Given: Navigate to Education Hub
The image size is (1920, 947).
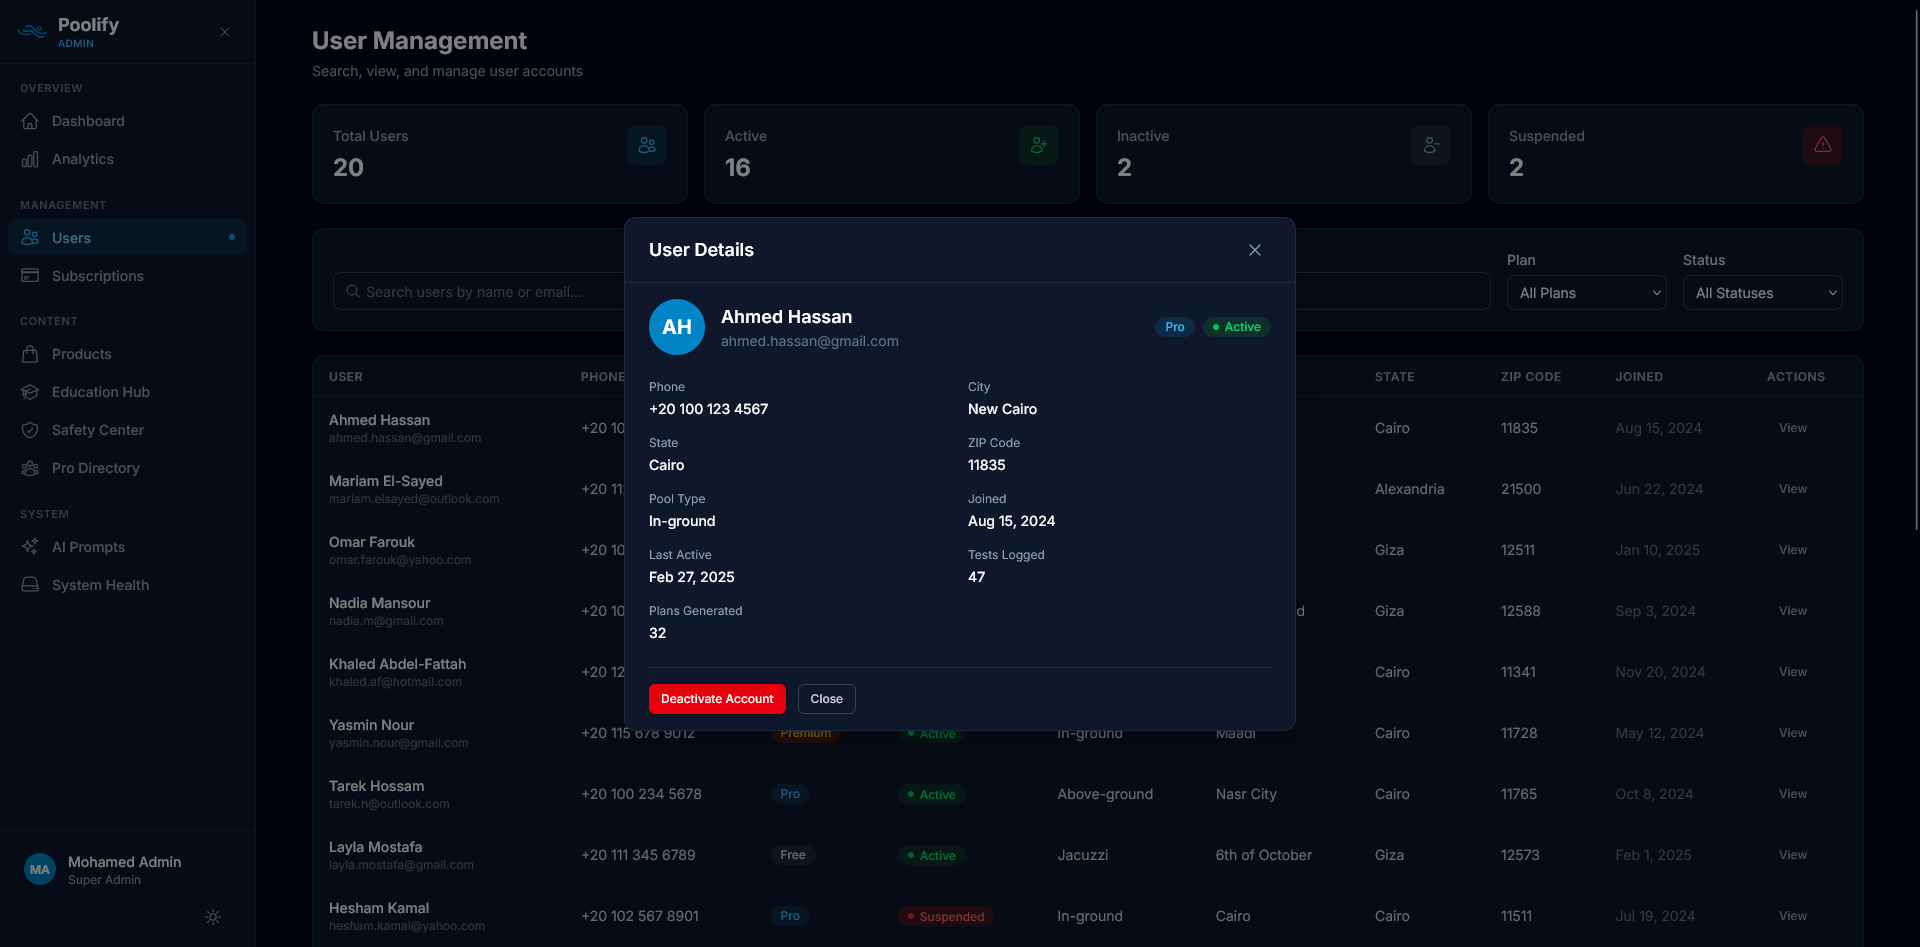Looking at the screenshot, I should (127, 392).
